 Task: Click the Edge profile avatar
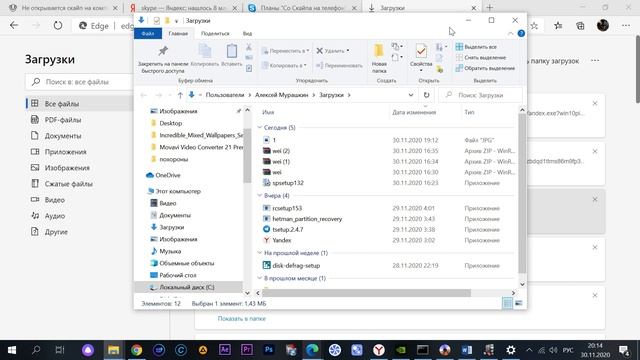pyautogui.click(x=603, y=25)
